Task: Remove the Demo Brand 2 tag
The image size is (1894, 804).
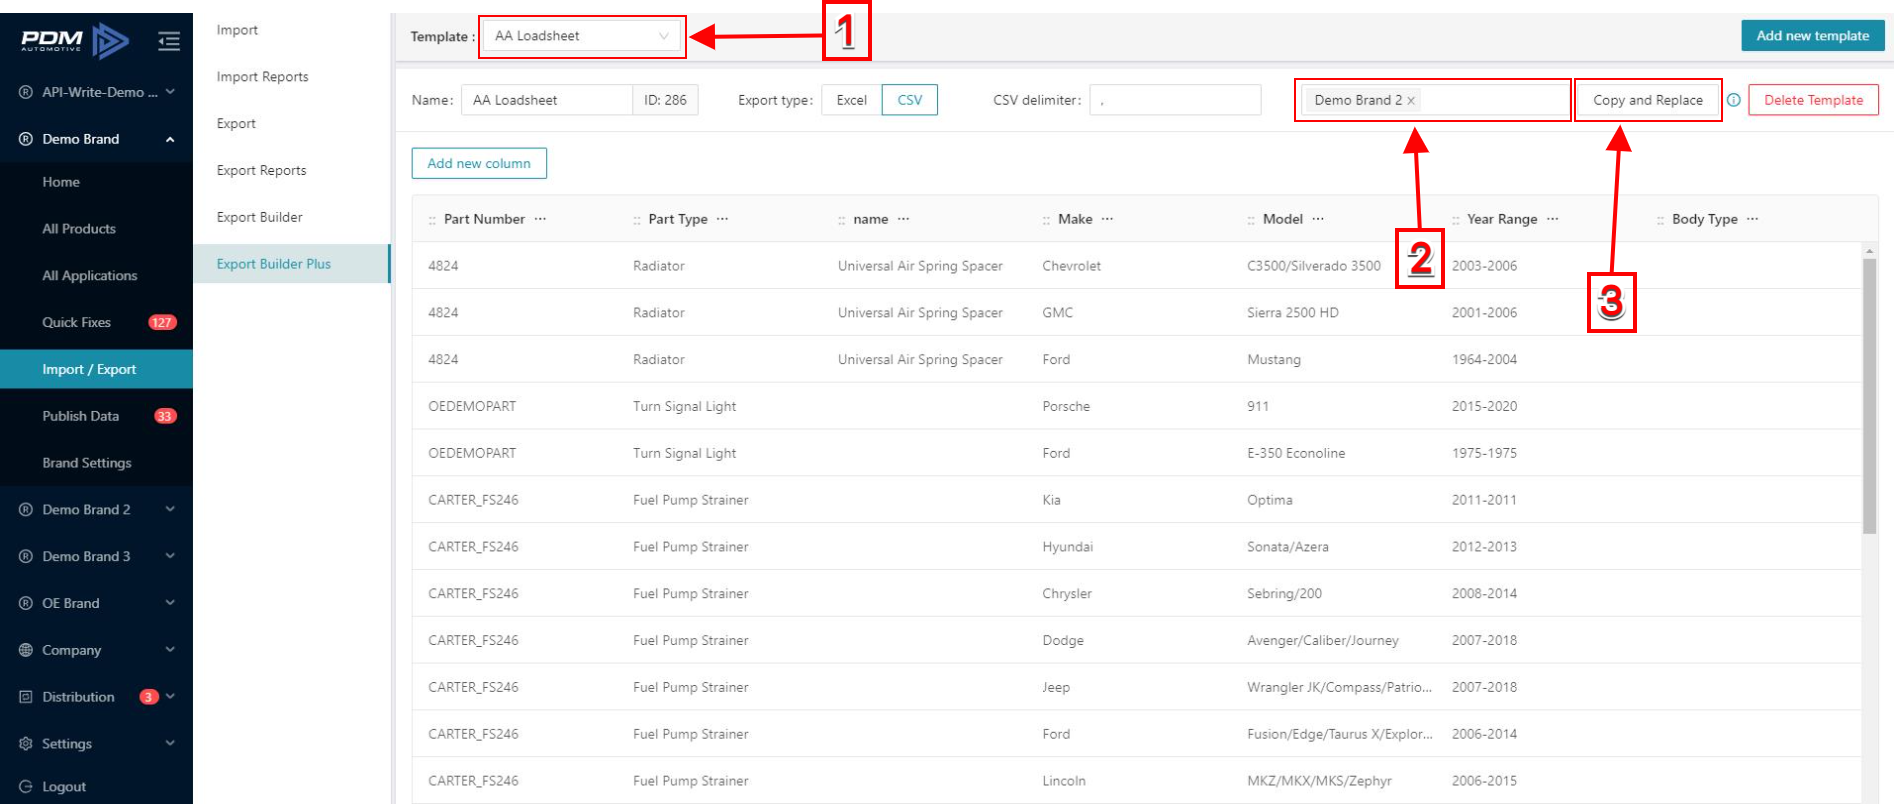Action: coord(1411,101)
